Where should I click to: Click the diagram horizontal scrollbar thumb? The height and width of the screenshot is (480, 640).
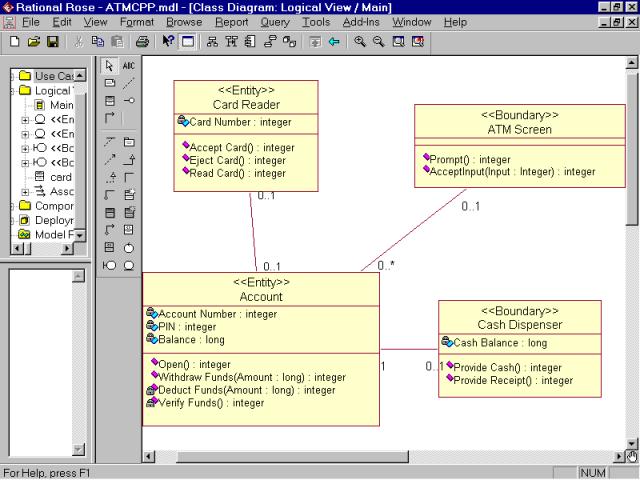point(292,456)
